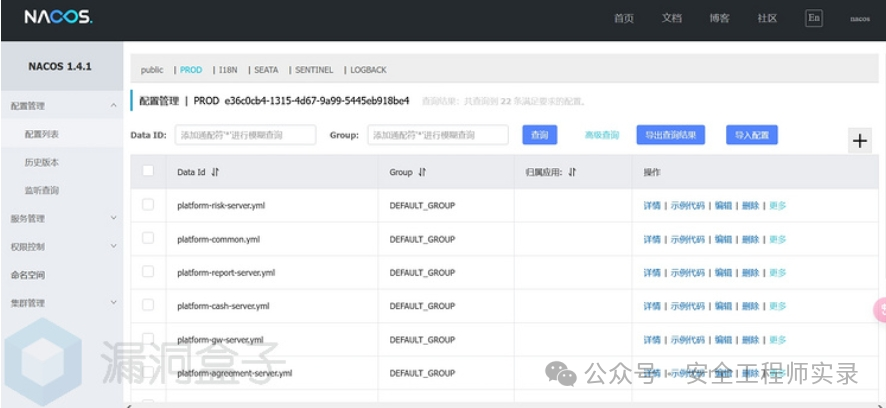The height and width of the screenshot is (408, 886).
Task: Open 首页 in the top navigation
Action: (623, 18)
